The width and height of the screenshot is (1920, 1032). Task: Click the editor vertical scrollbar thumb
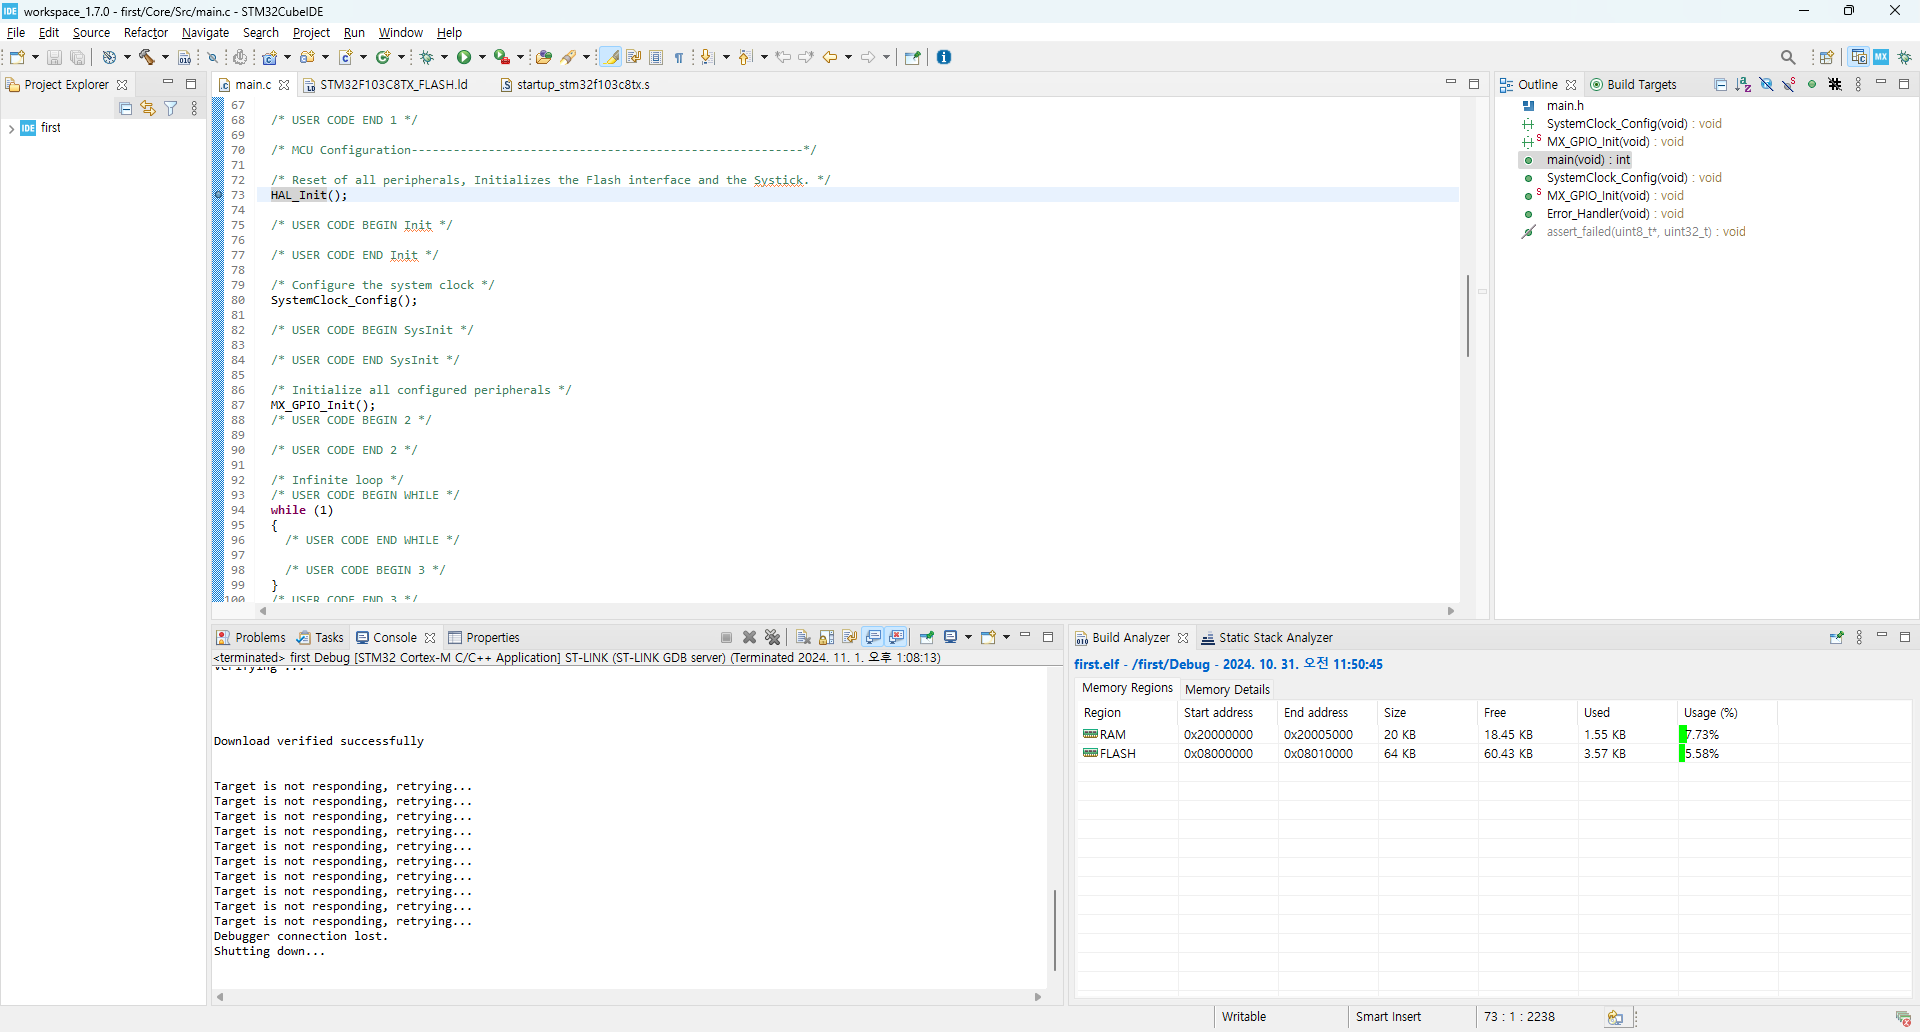pyautogui.click(x=1468, y=315)
